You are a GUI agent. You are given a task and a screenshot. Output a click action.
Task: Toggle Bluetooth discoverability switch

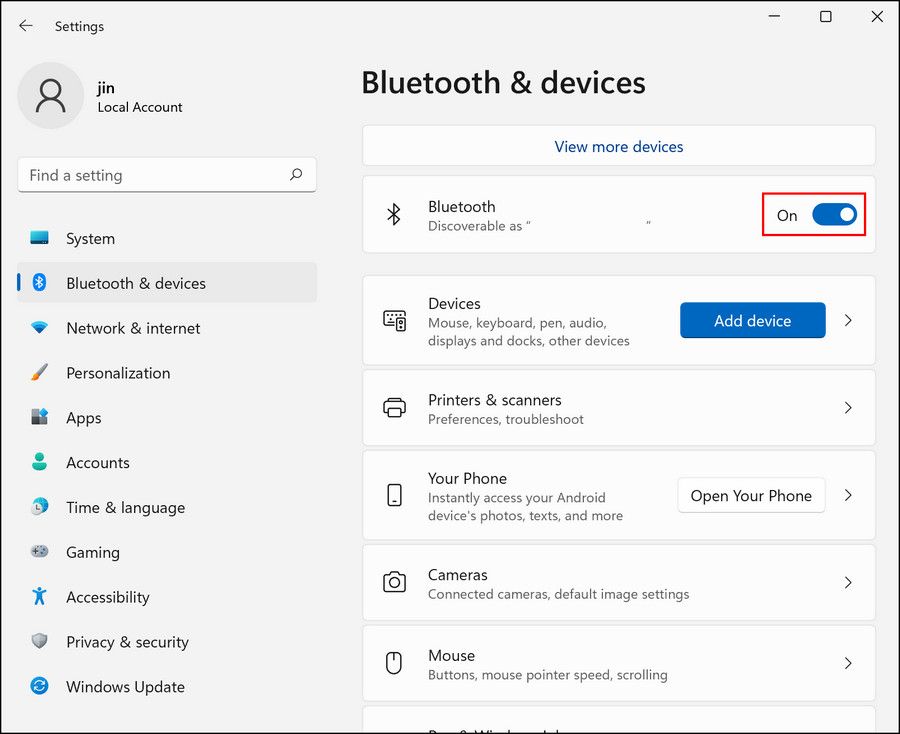[x=835, y=215]
